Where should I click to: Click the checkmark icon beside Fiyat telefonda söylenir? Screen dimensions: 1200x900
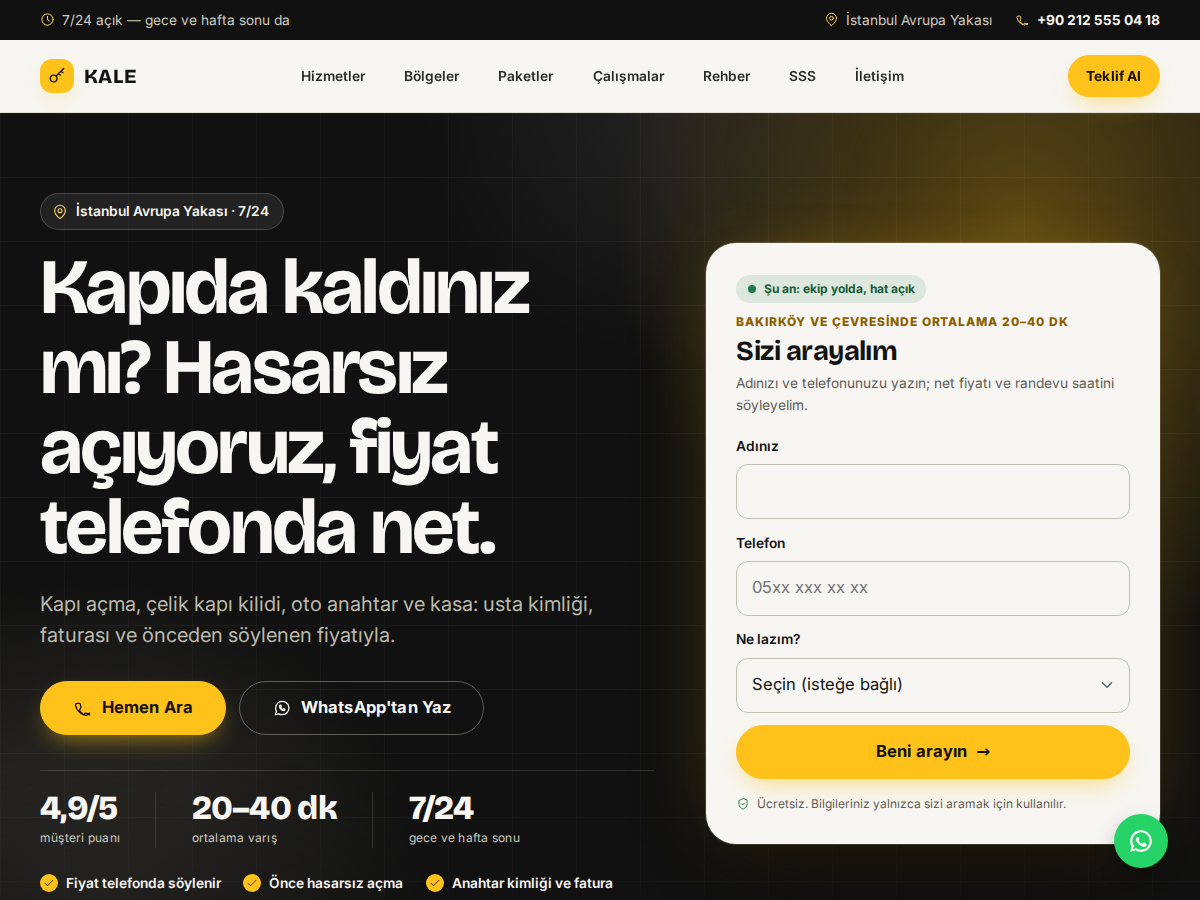49,883
